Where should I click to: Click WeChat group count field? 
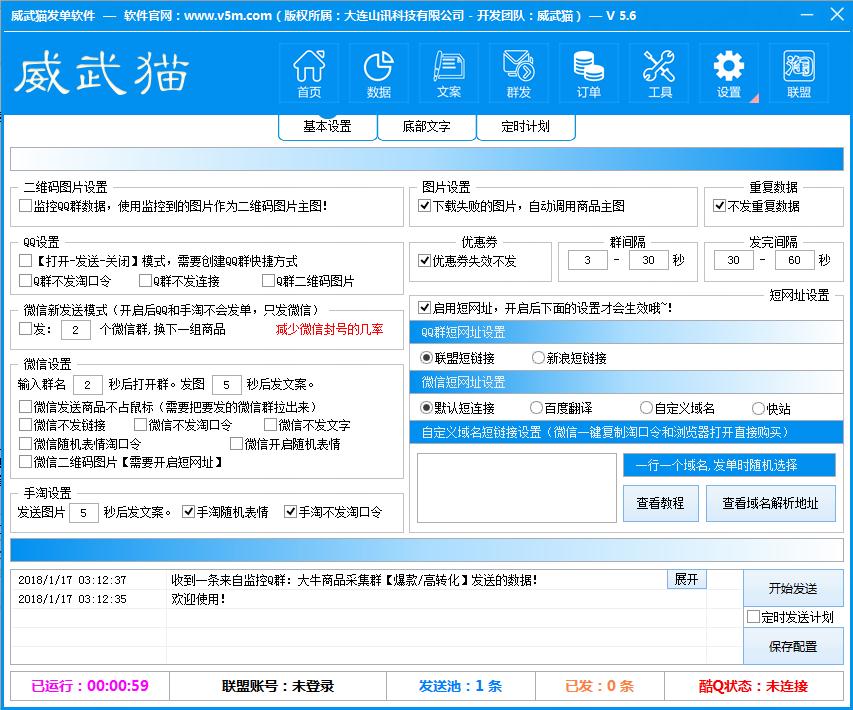coord(76,330)
